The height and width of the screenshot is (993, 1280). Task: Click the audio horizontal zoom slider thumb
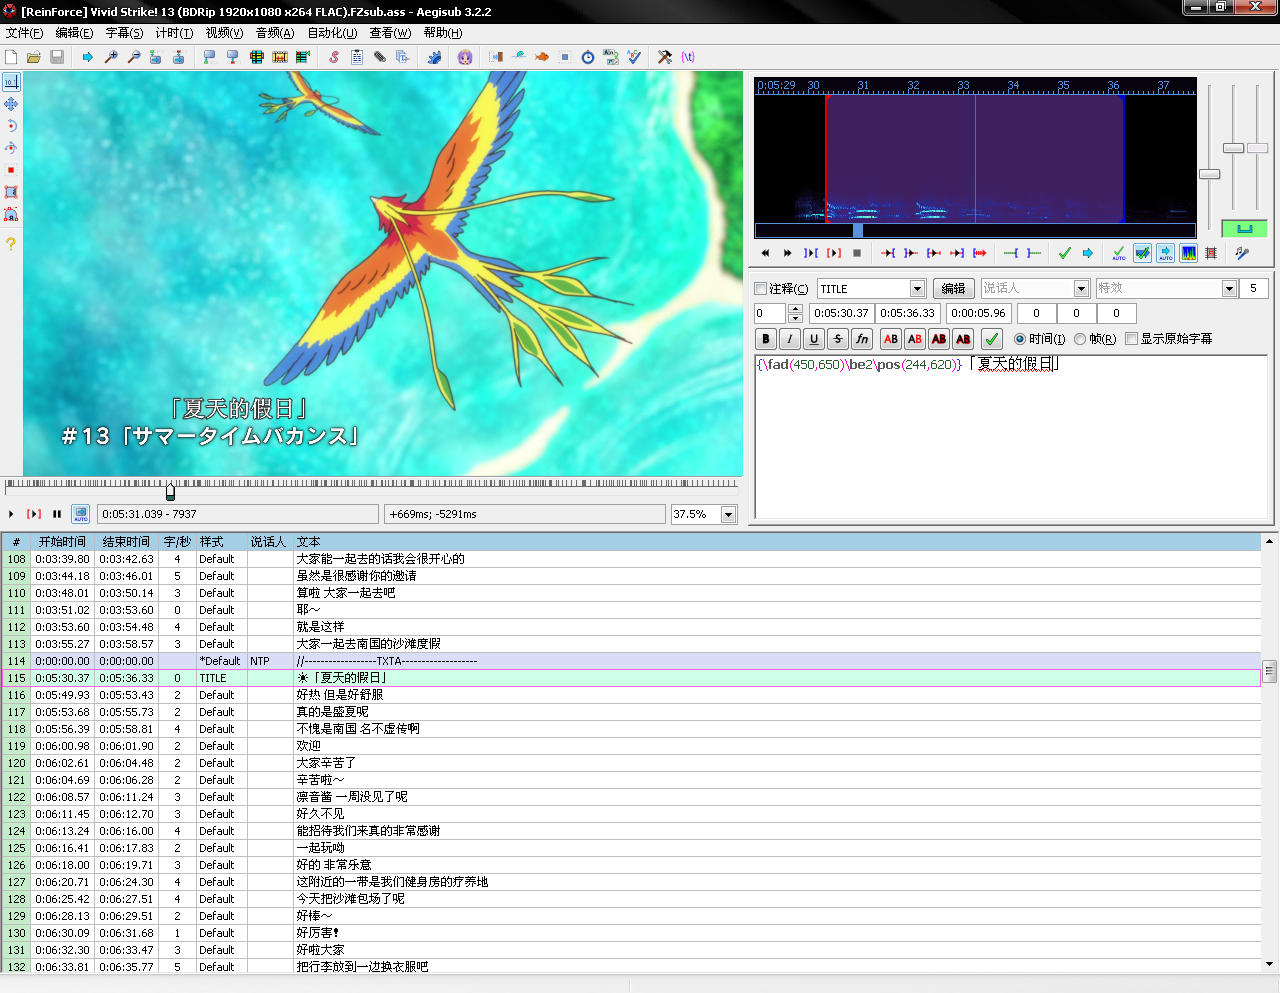(x=1210, y=174)
